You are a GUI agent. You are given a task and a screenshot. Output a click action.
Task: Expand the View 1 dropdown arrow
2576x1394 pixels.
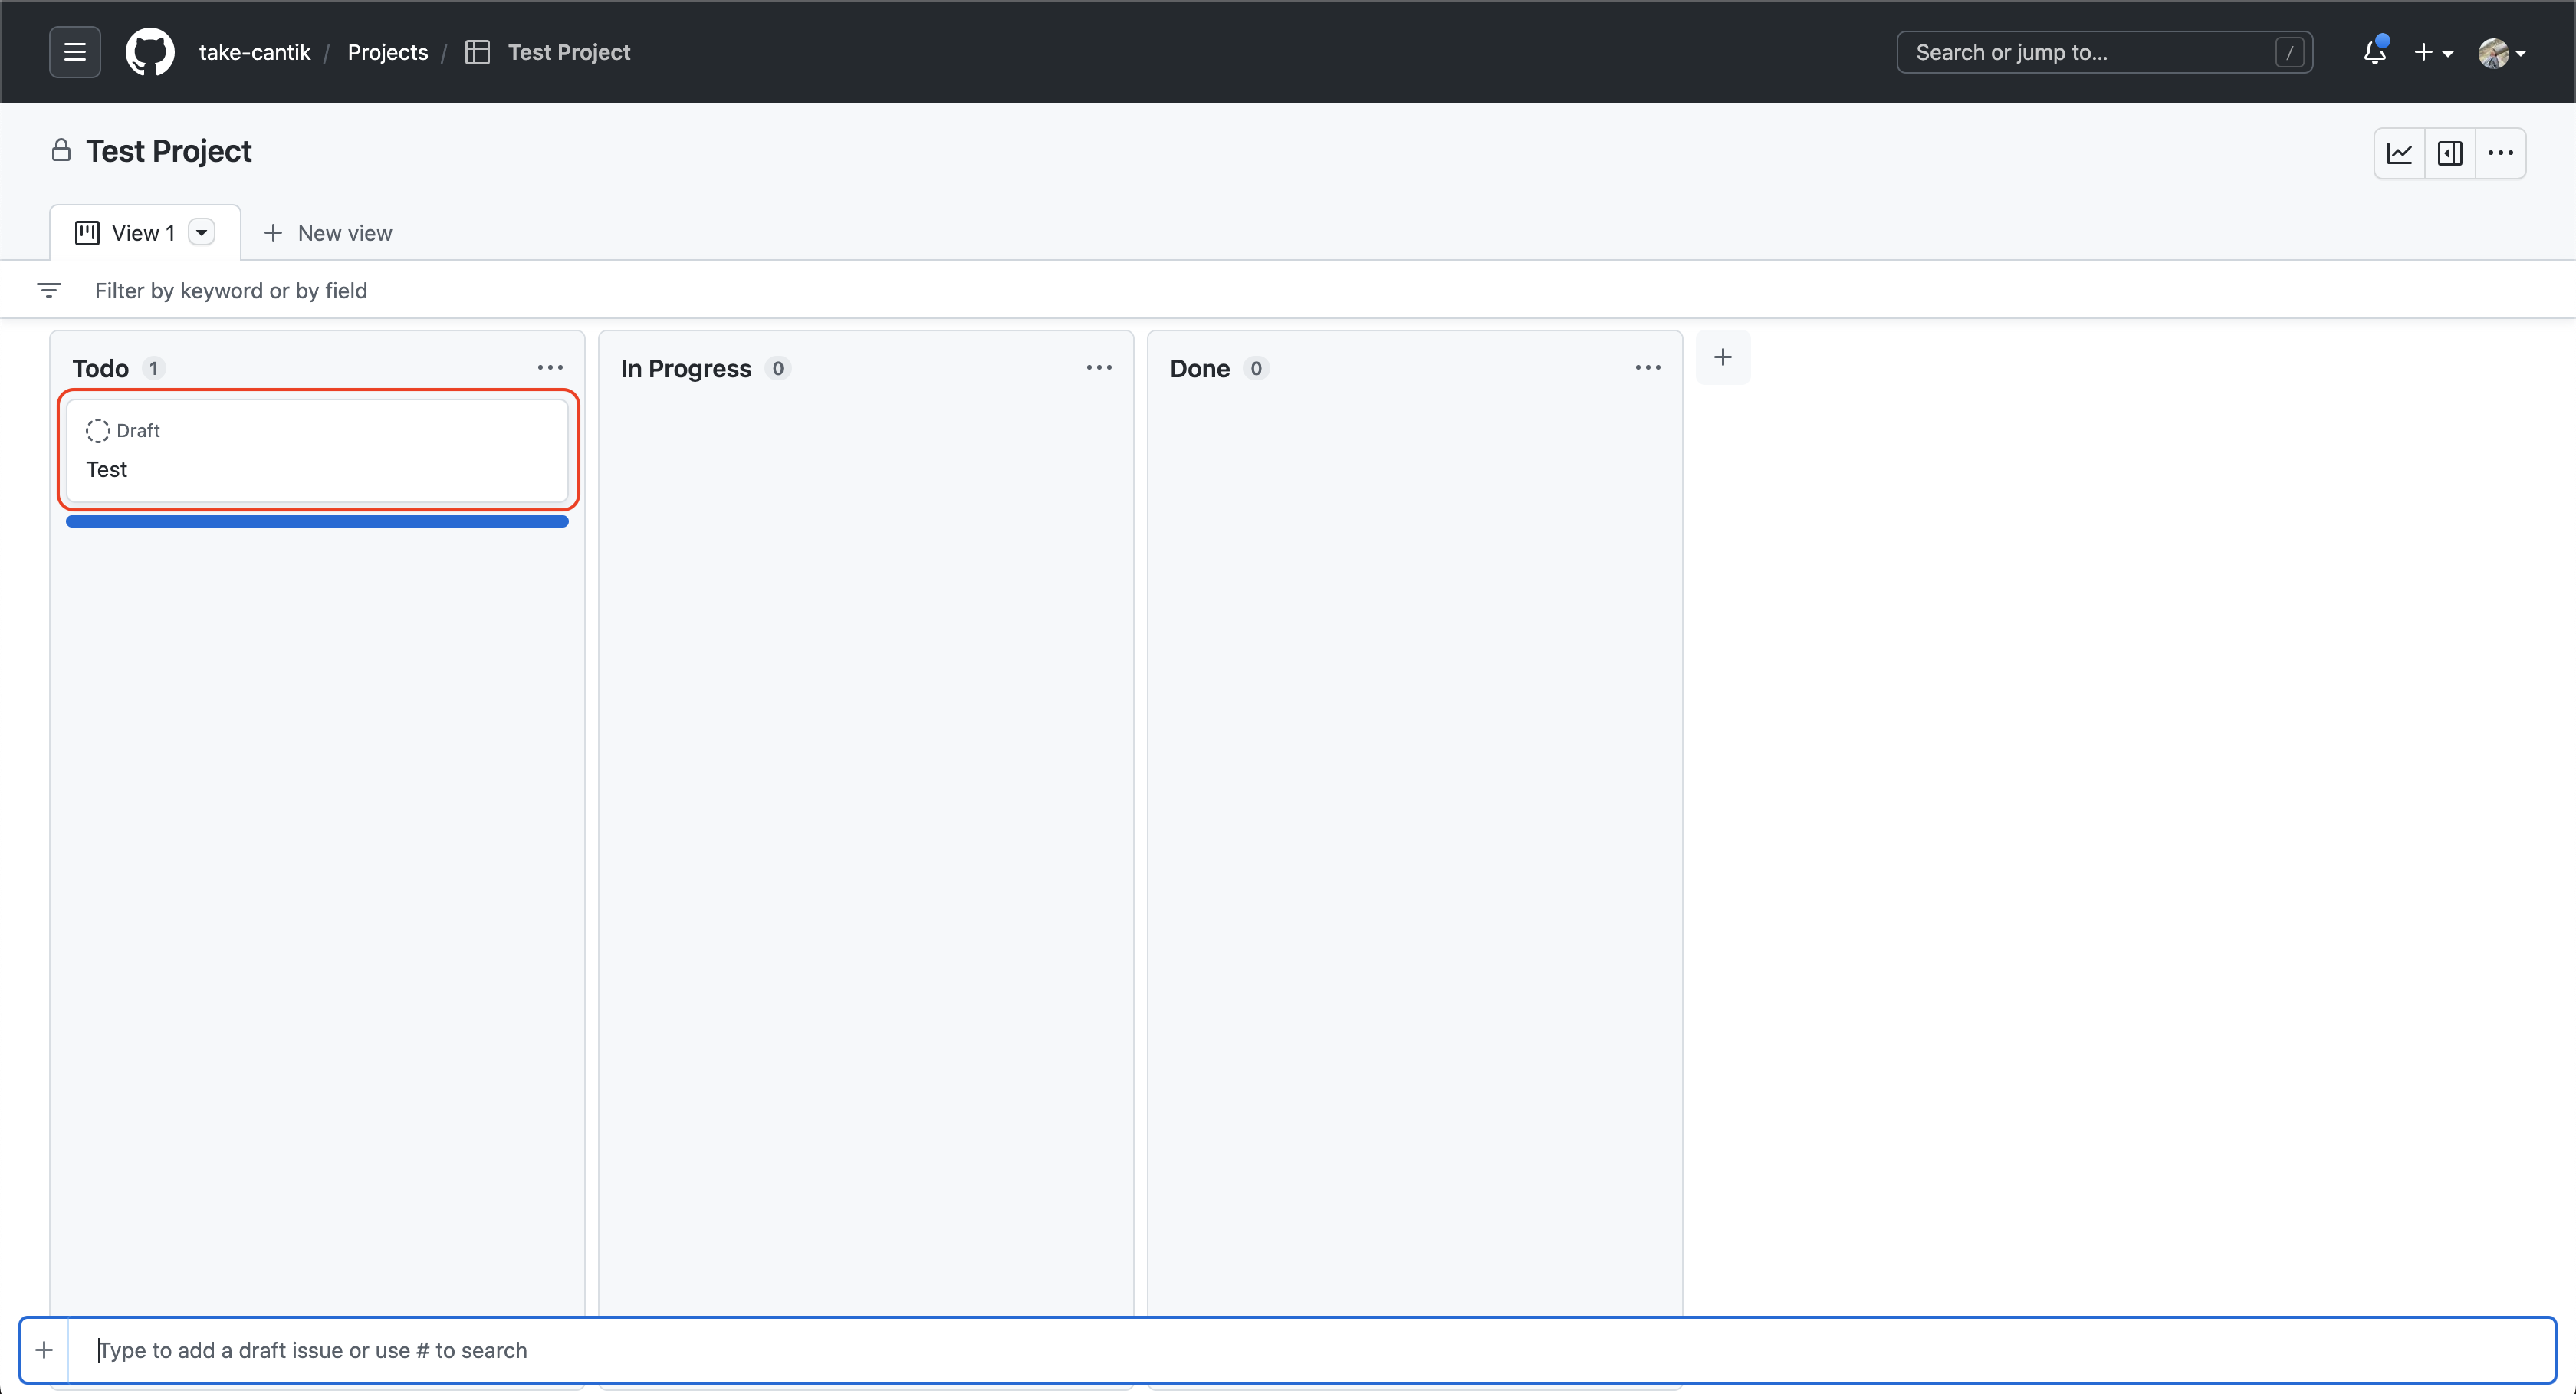[x=202, y=233]
